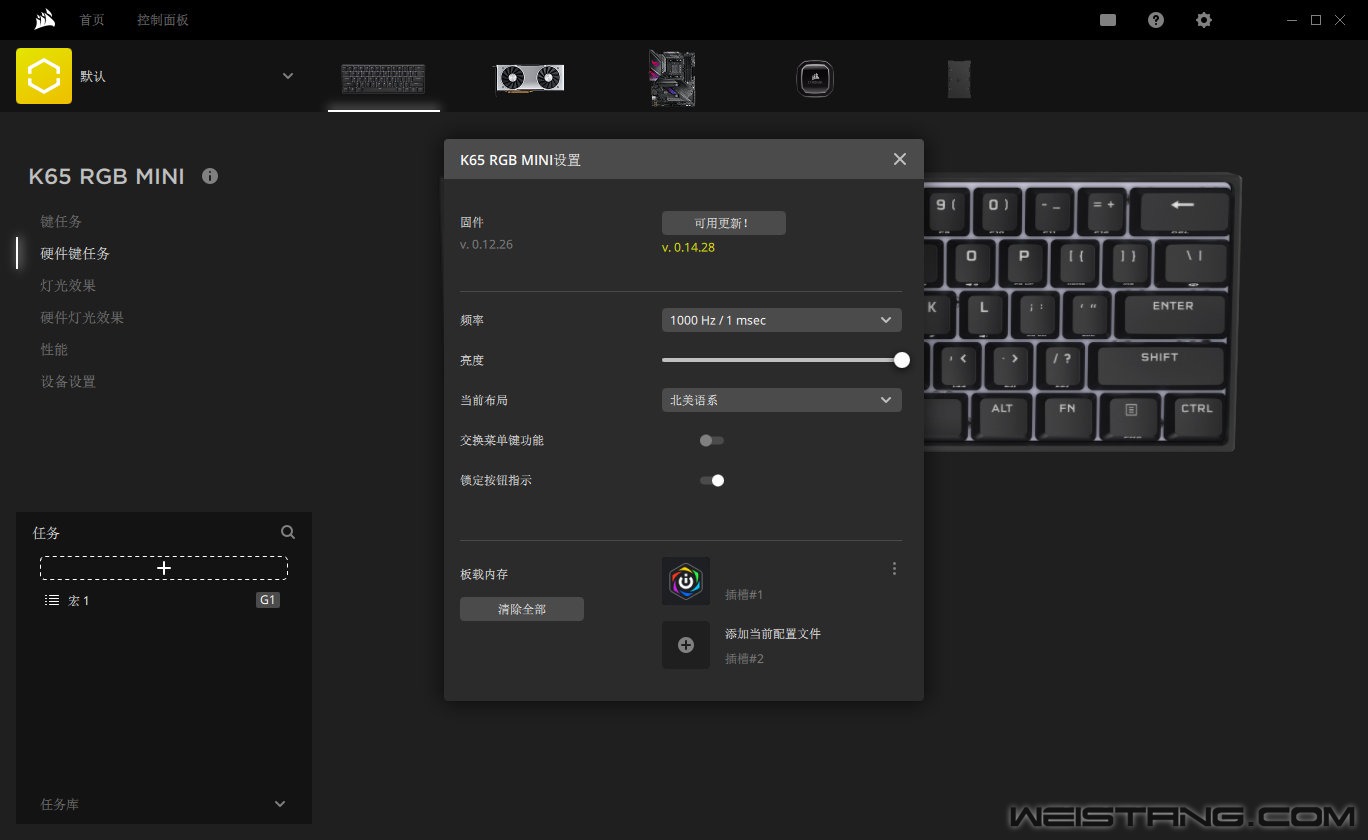This screenshot has width=1368, height=840.
Task: Click the plus icon for slot #2
Action: click(x=686, y=645)
